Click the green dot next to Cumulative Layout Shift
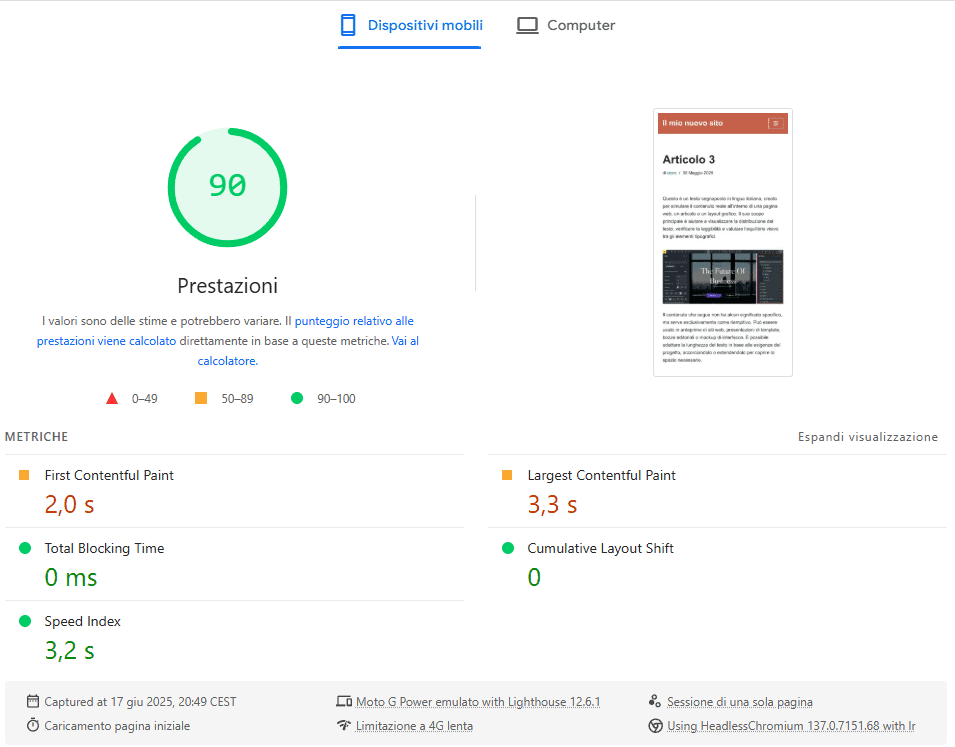Image resolution: width=955 pixels, height=747 pixels. (508, 548)
